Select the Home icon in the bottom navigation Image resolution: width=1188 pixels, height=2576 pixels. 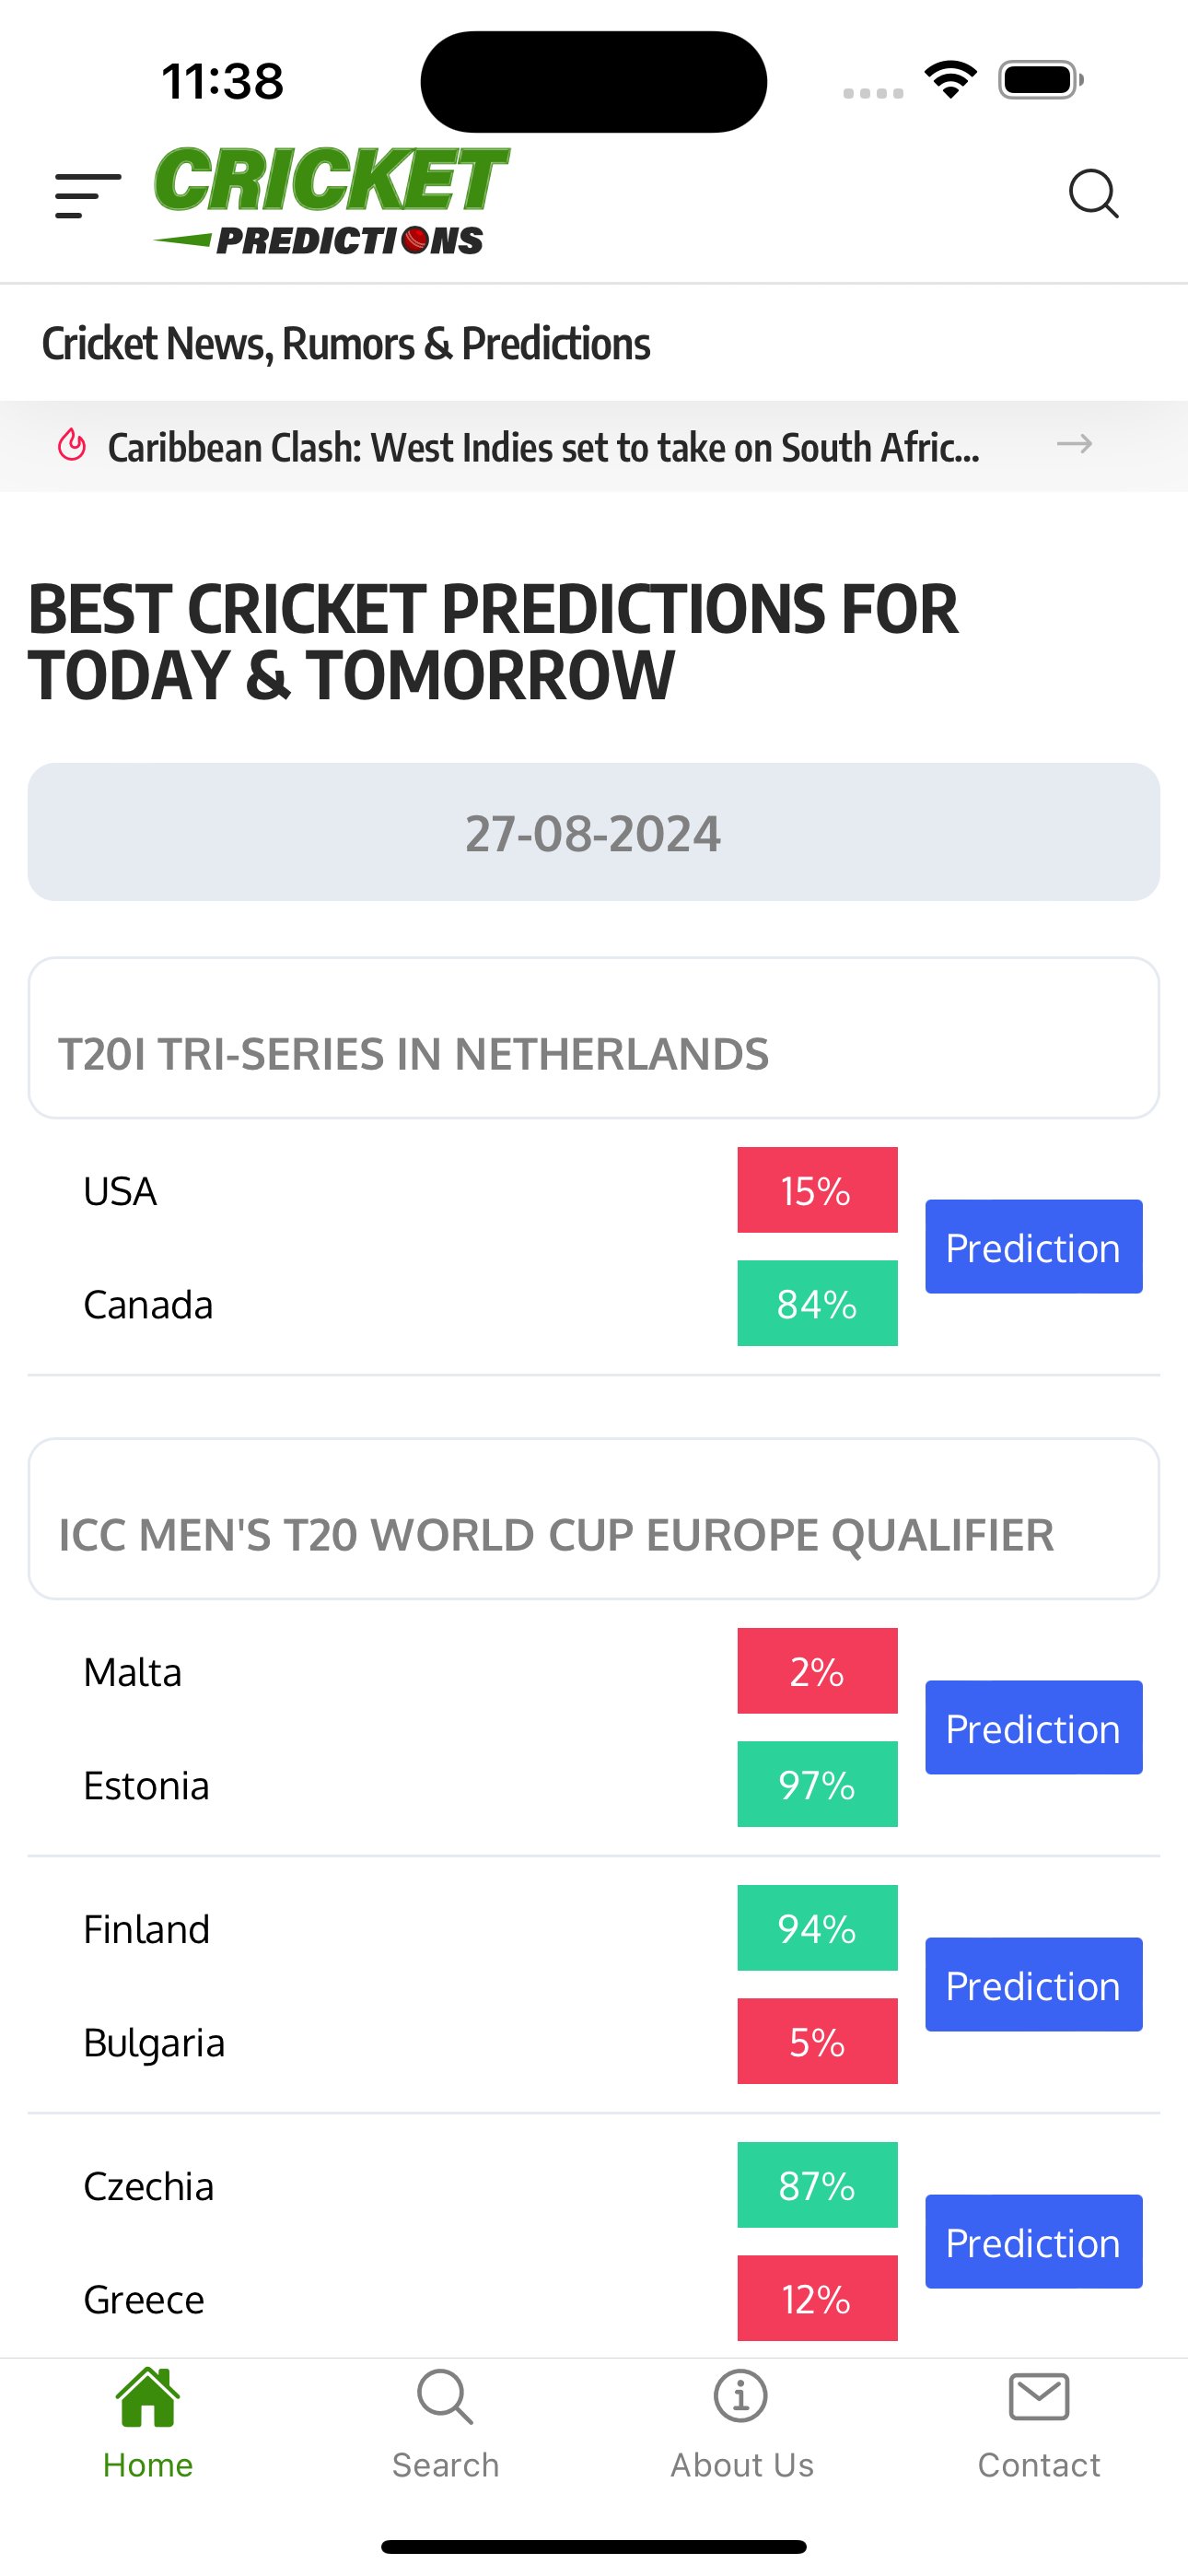146,2424
